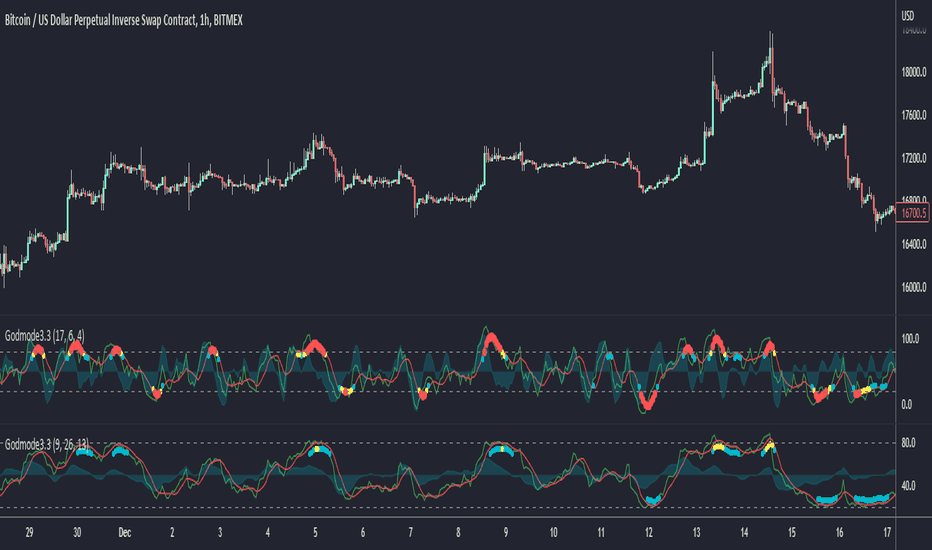Screen dimensions: 932x550
Task: Click the Dec month label on time axis
Action: click(124, 533)
